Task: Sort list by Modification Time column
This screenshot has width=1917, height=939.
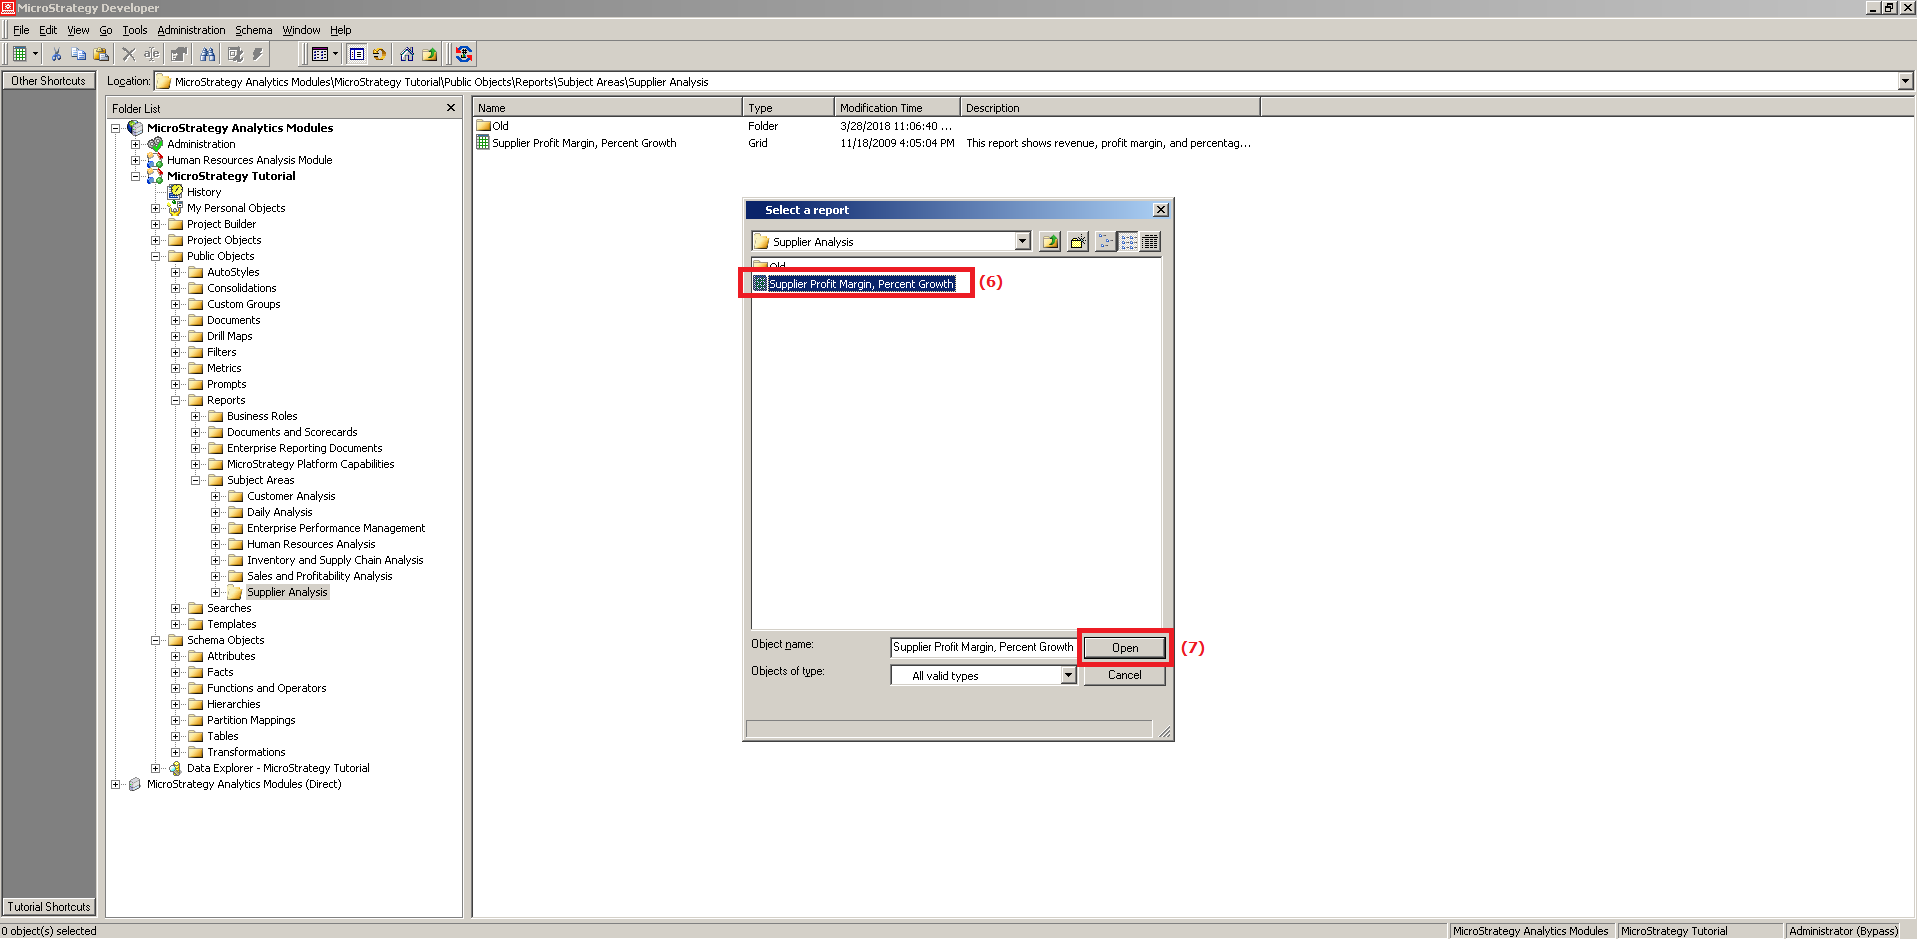Action: tap(897, 107)
